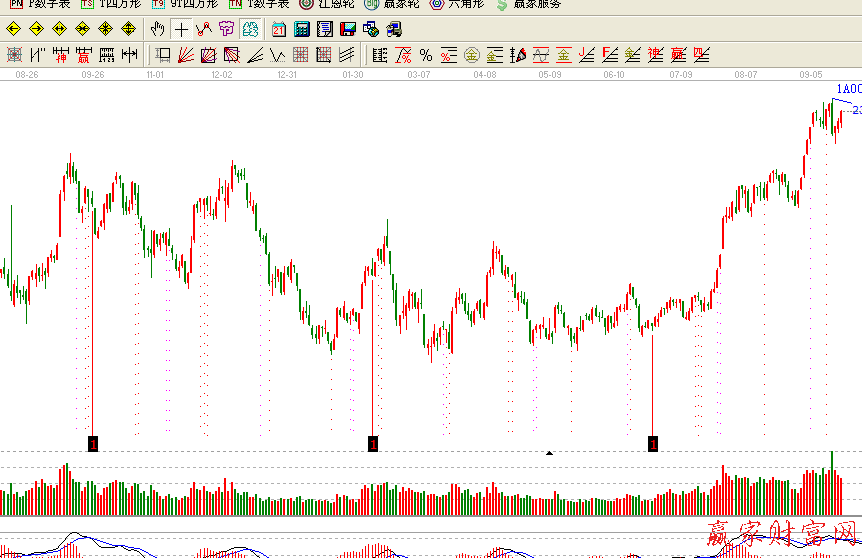Click the small black triangle above volume panel
Image resolution: width=862 pixels, height=558 pixels.
549,453
